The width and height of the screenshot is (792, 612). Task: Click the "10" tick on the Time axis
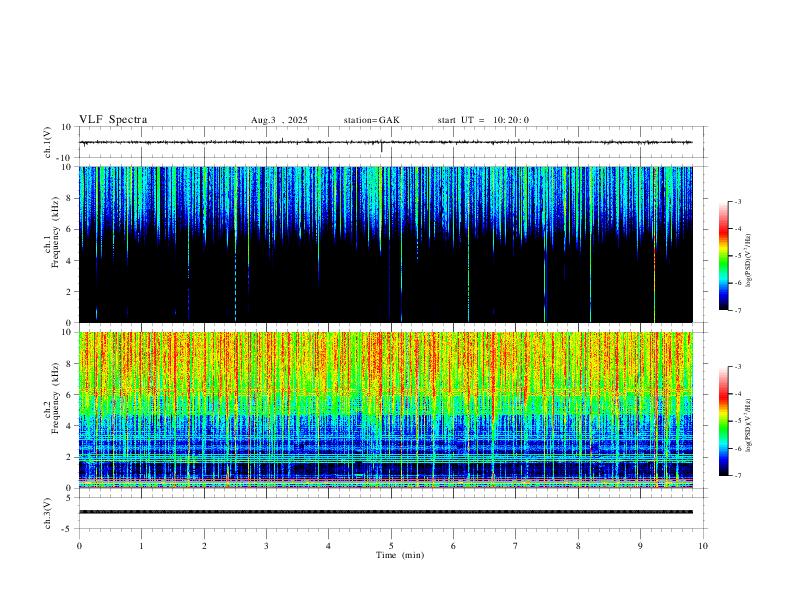coord(703,546)
